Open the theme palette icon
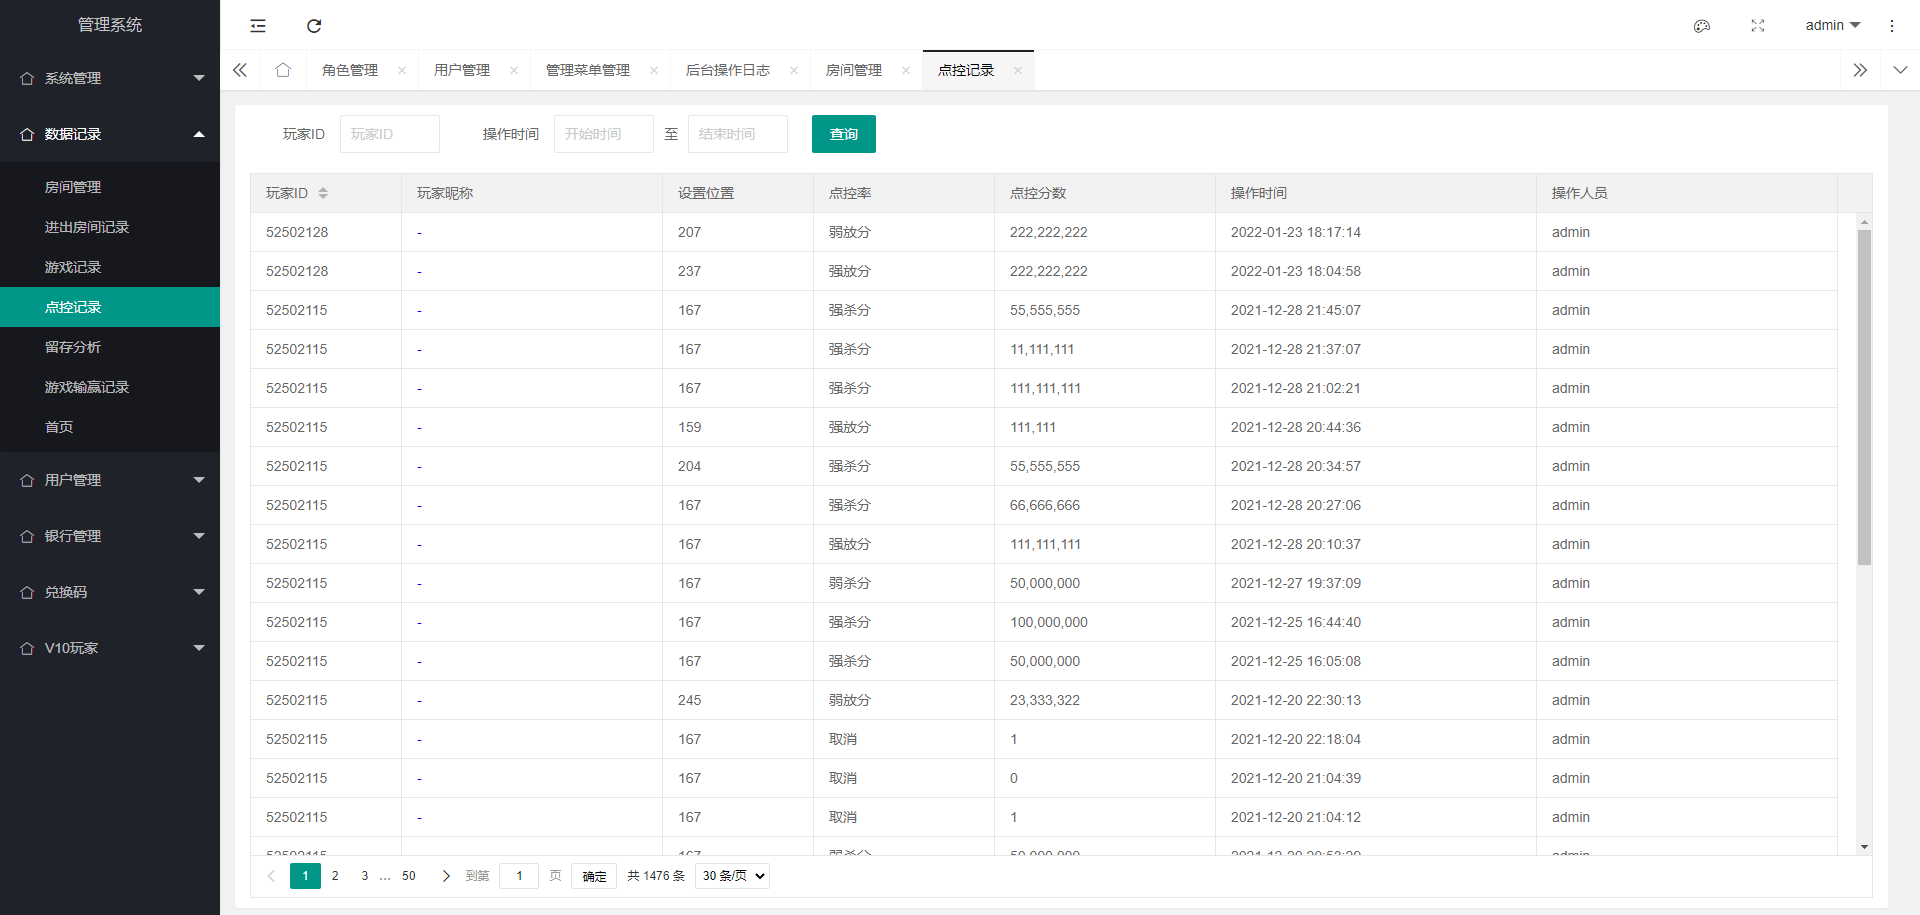The height and width of the screenshot is (915, 1920). [x=1701, y=26]
